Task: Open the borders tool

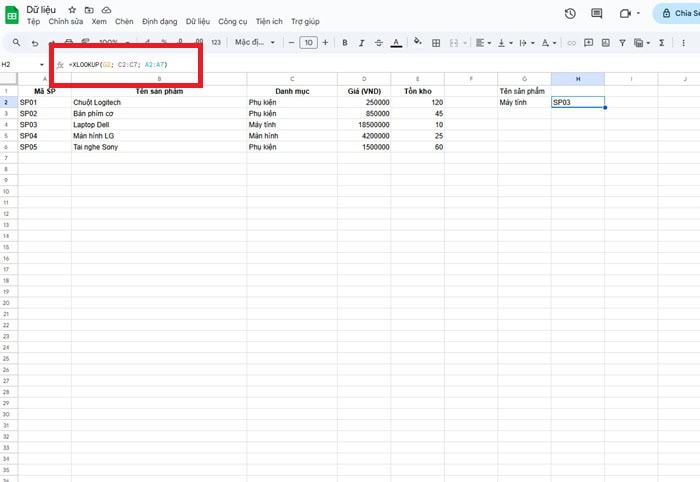Action: [x=436, y=43]
